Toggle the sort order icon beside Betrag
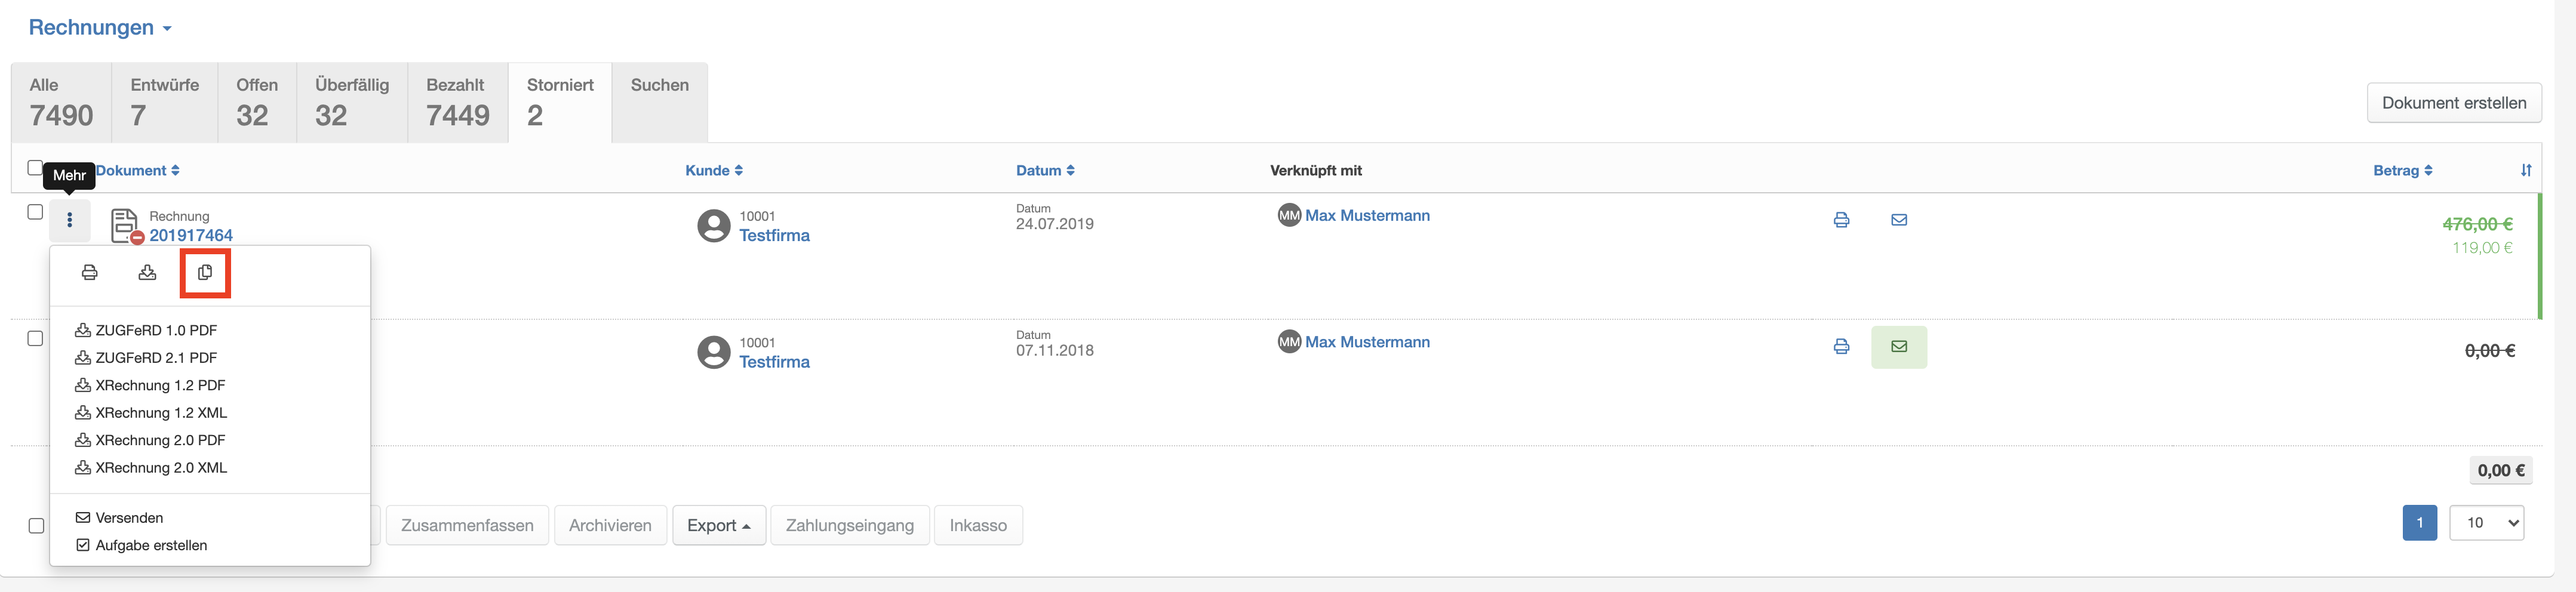 click(2526, 171)
